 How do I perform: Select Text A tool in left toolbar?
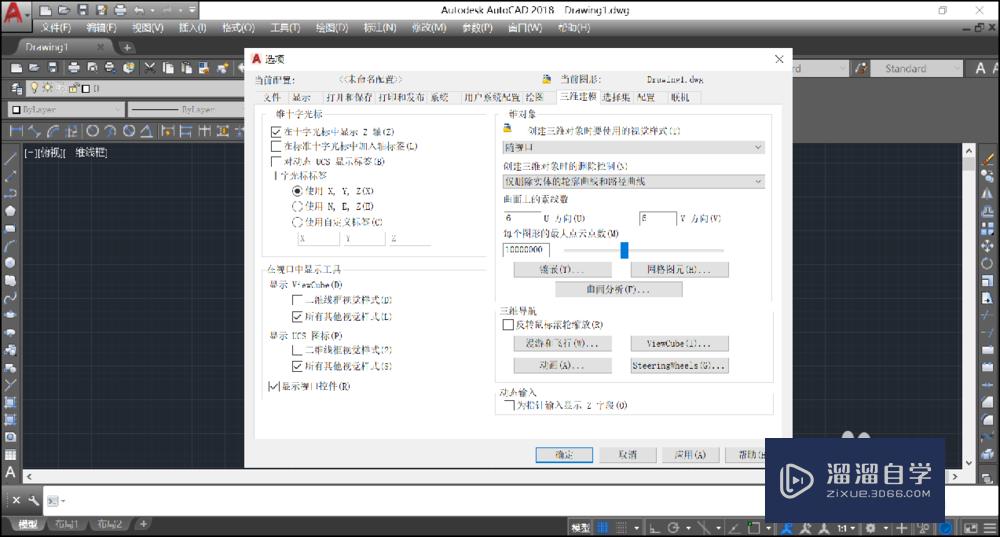(10, 473)
